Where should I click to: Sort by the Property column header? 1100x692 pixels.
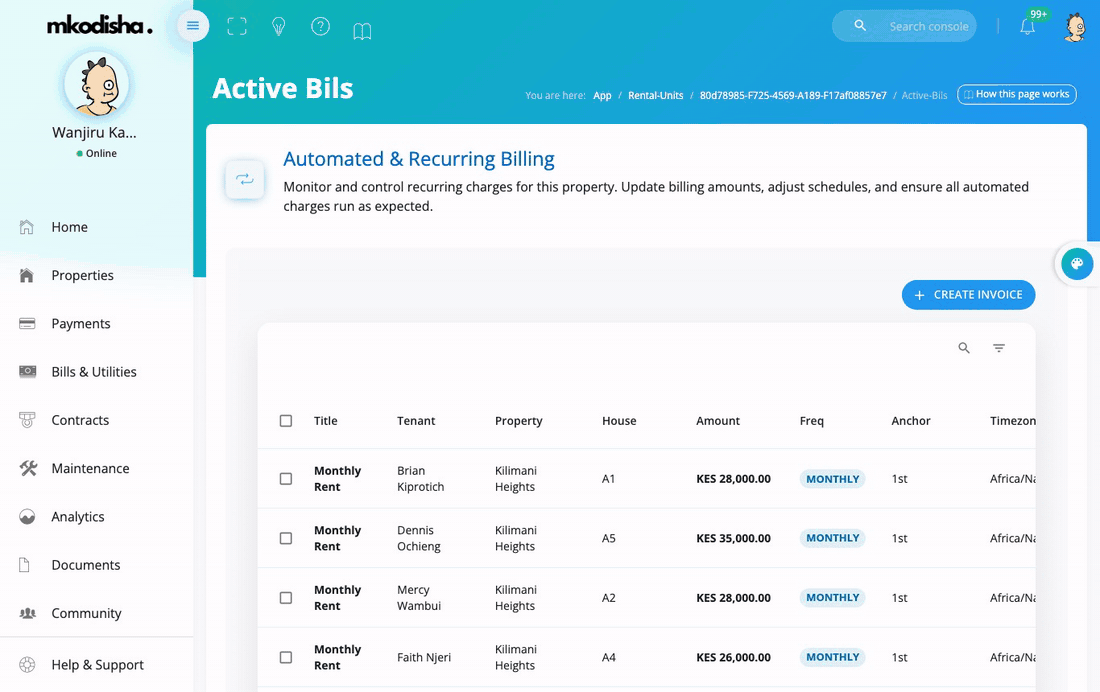(x=518, y=421)
